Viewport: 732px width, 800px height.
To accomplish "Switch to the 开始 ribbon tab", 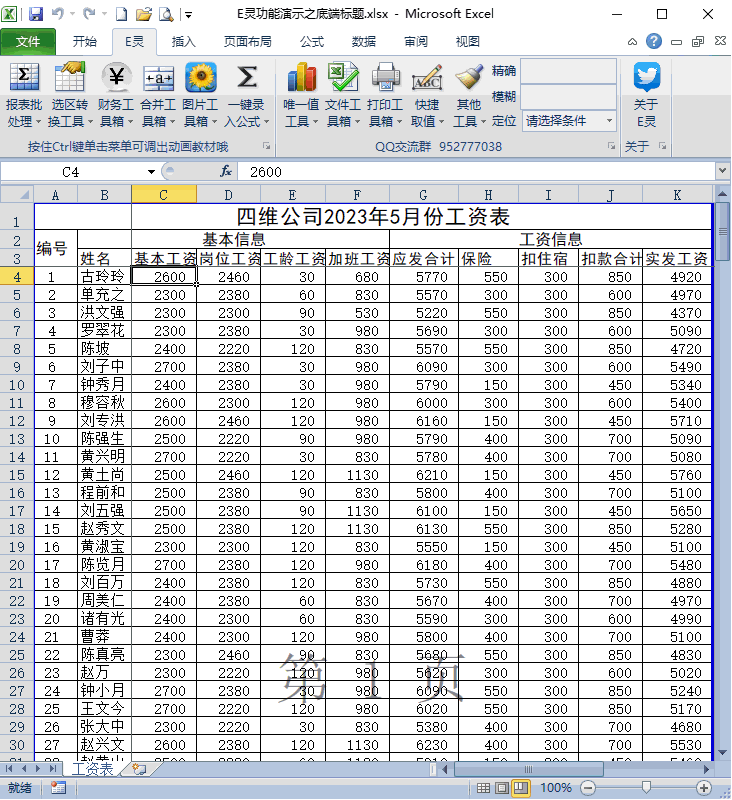I will [x=85, y=41].
